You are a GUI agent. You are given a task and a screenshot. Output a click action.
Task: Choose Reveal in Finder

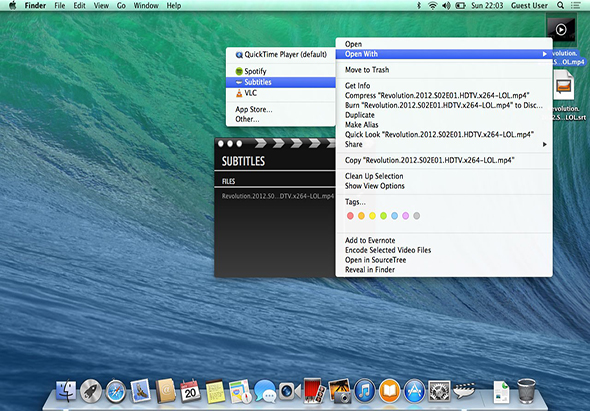coord(370,269)
